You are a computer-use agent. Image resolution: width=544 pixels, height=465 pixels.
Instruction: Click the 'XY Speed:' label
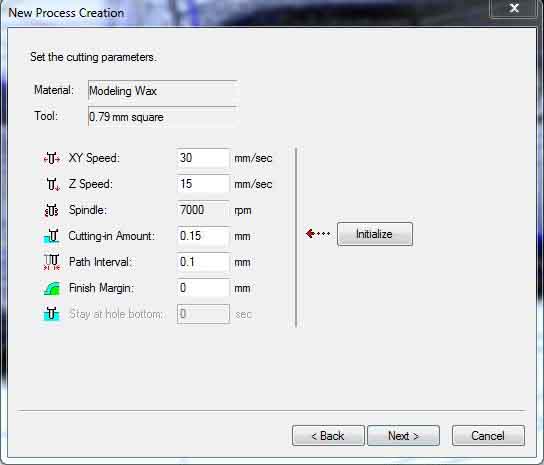coord(94,158)
